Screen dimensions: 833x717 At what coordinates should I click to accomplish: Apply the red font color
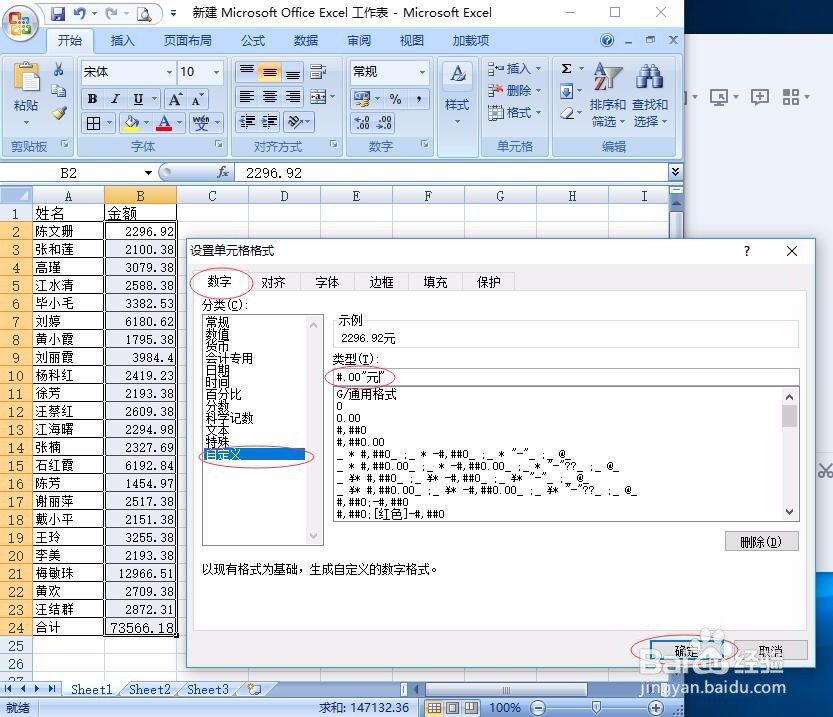click(x=164, y=123)
